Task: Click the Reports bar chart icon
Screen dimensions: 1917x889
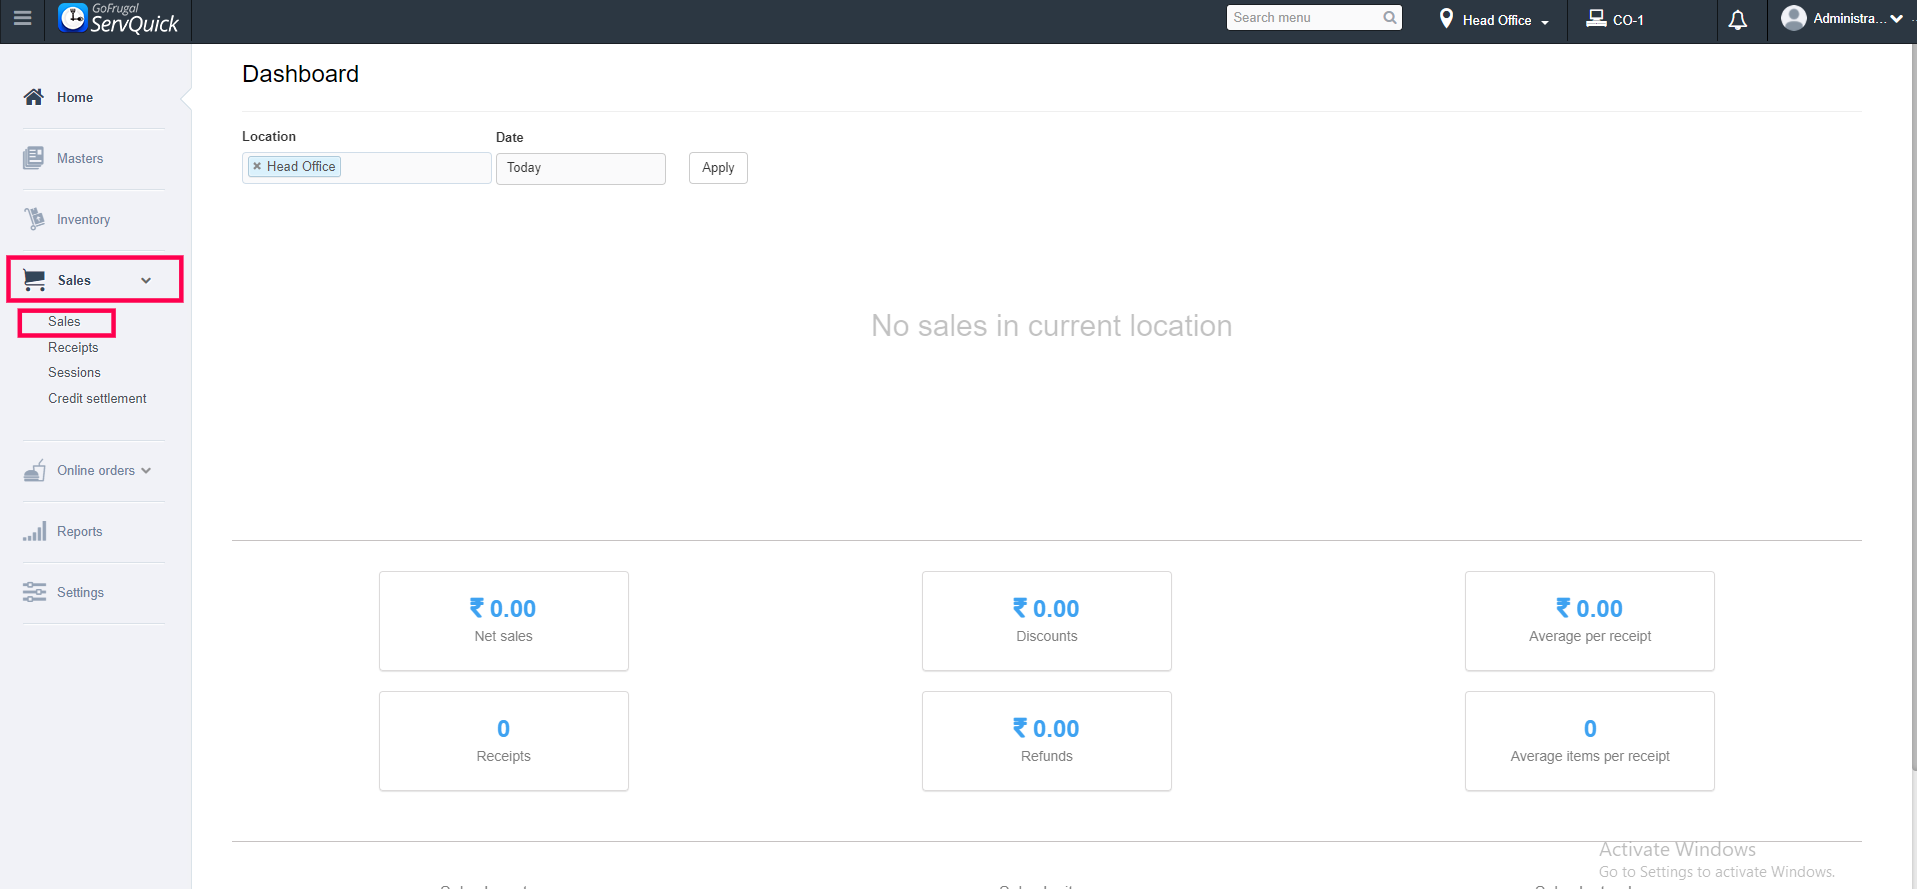Action: (x=34, y=531)
